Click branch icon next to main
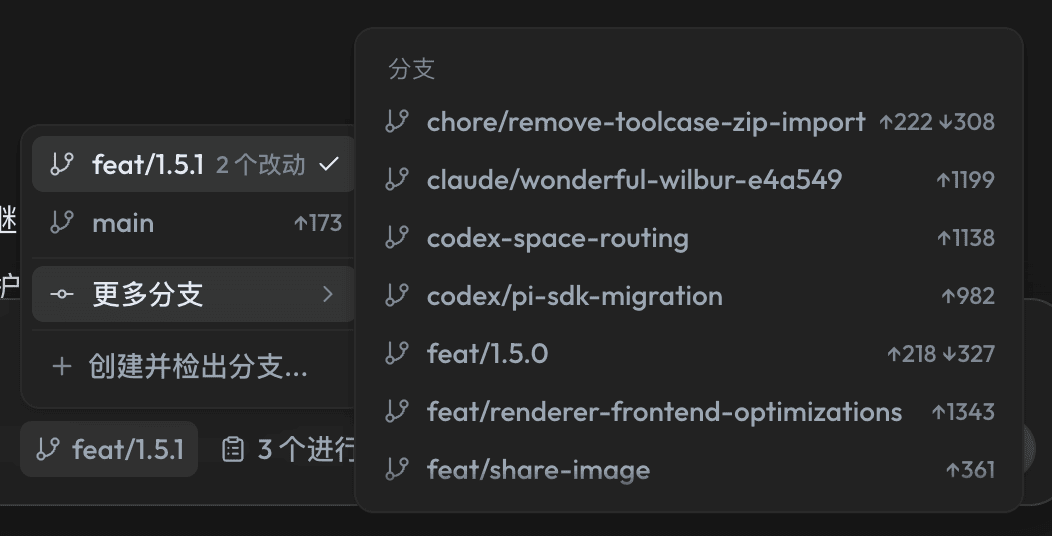Image resolution: width=1052 pixels, height=536 pixels. pos(62,223)
